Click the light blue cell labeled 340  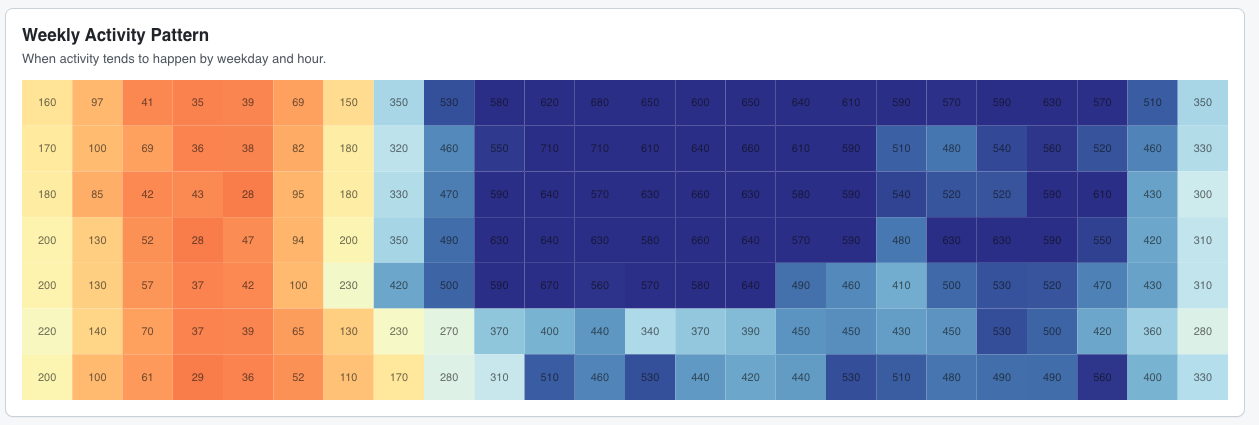(x=650, y=332)
